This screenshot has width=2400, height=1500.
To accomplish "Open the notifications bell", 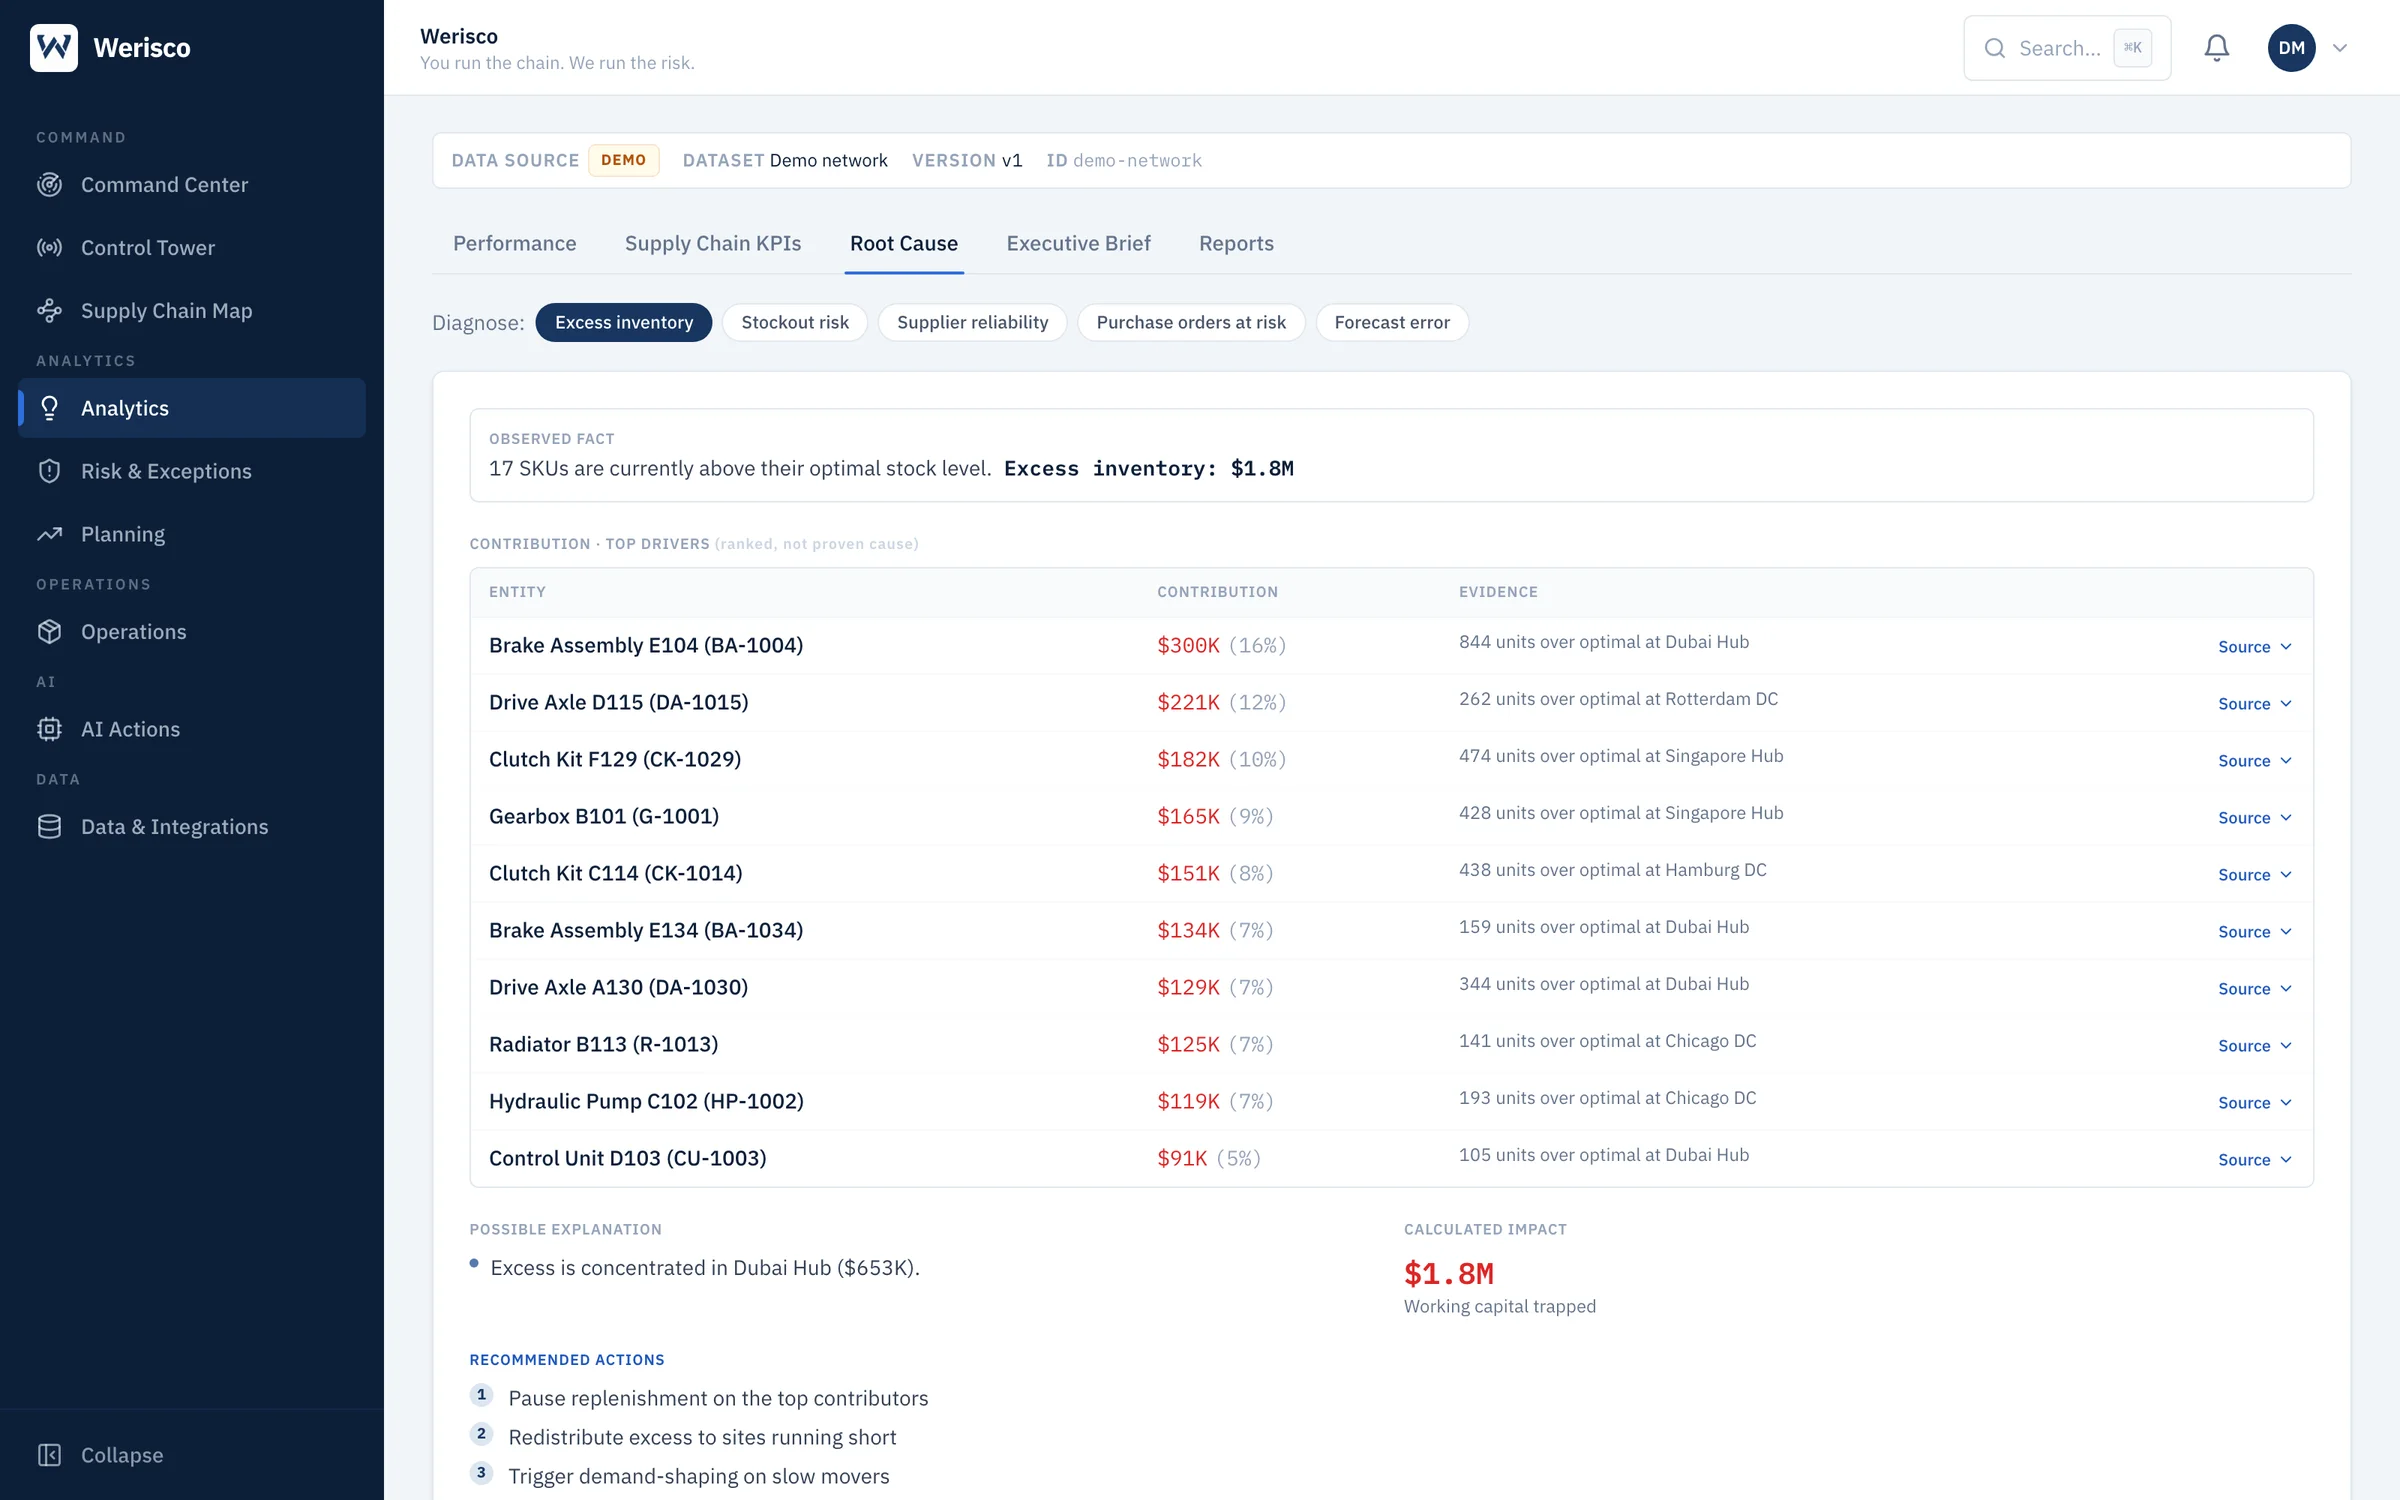I will (2216, 48).
